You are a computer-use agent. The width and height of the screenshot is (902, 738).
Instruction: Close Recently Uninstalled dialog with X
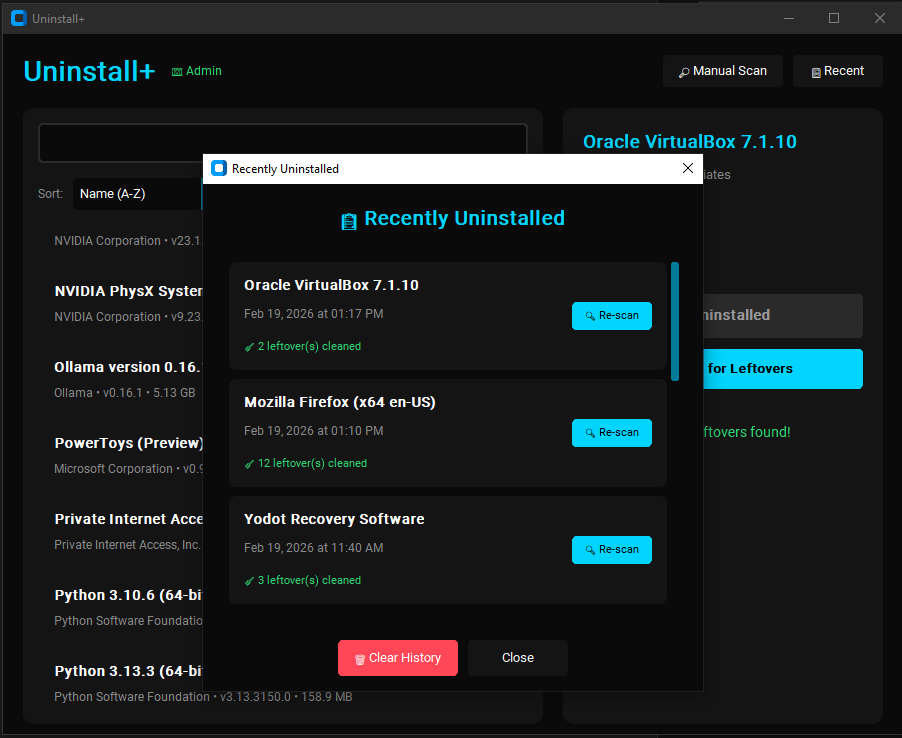687,168
